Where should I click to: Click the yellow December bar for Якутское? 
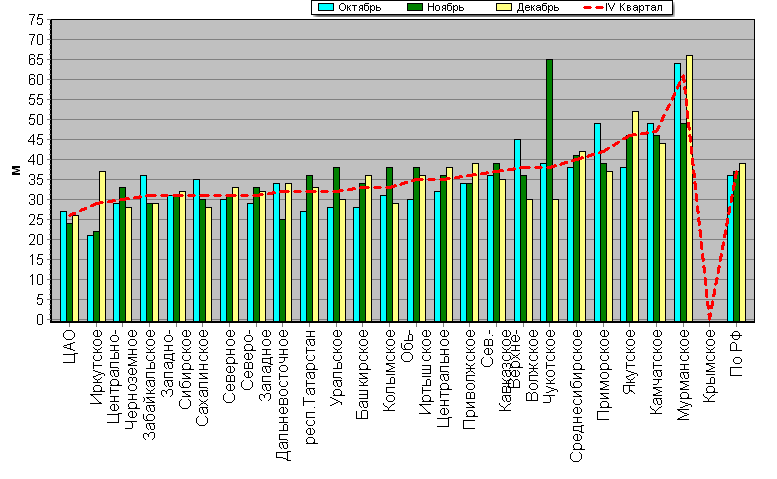tap(636, 216)
